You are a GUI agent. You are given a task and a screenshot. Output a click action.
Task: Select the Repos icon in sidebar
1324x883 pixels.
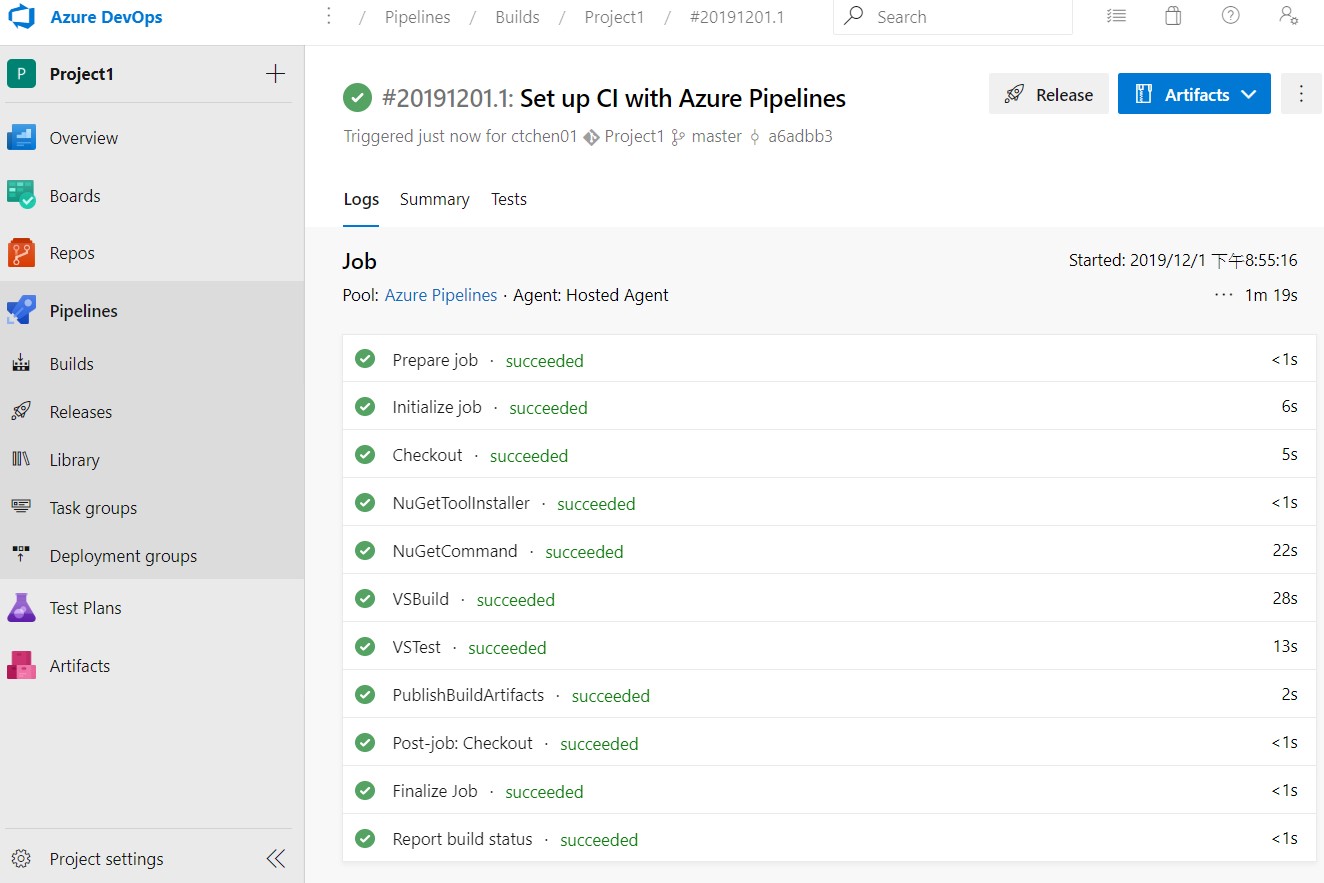pos(20,252)
